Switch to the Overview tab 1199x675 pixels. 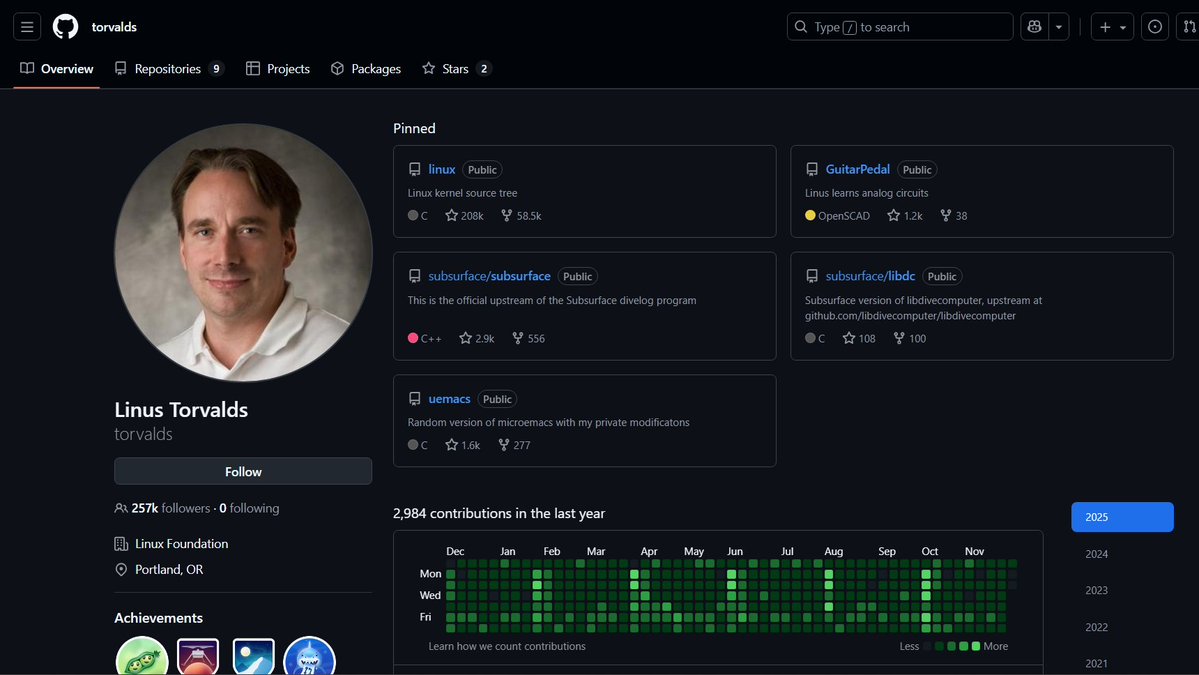[x=57, y=69]
